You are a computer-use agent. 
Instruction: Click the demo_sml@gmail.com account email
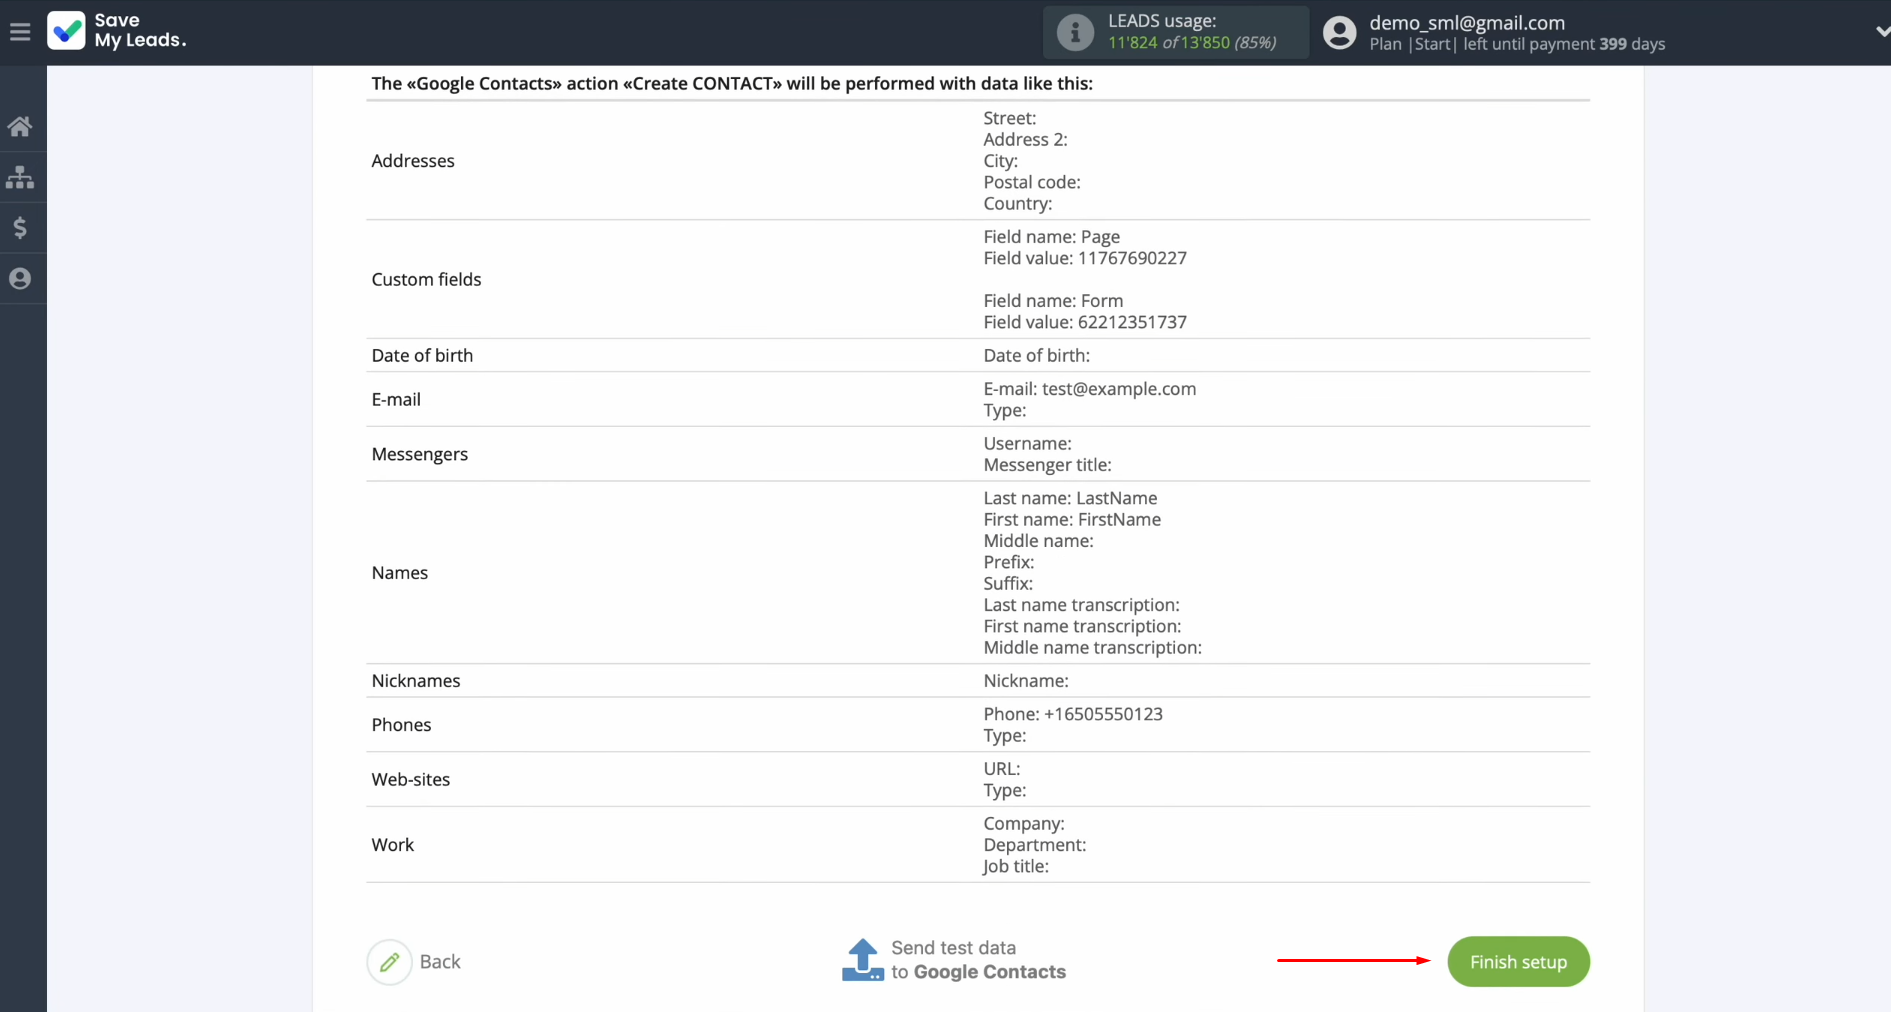tap(1467, 23)
